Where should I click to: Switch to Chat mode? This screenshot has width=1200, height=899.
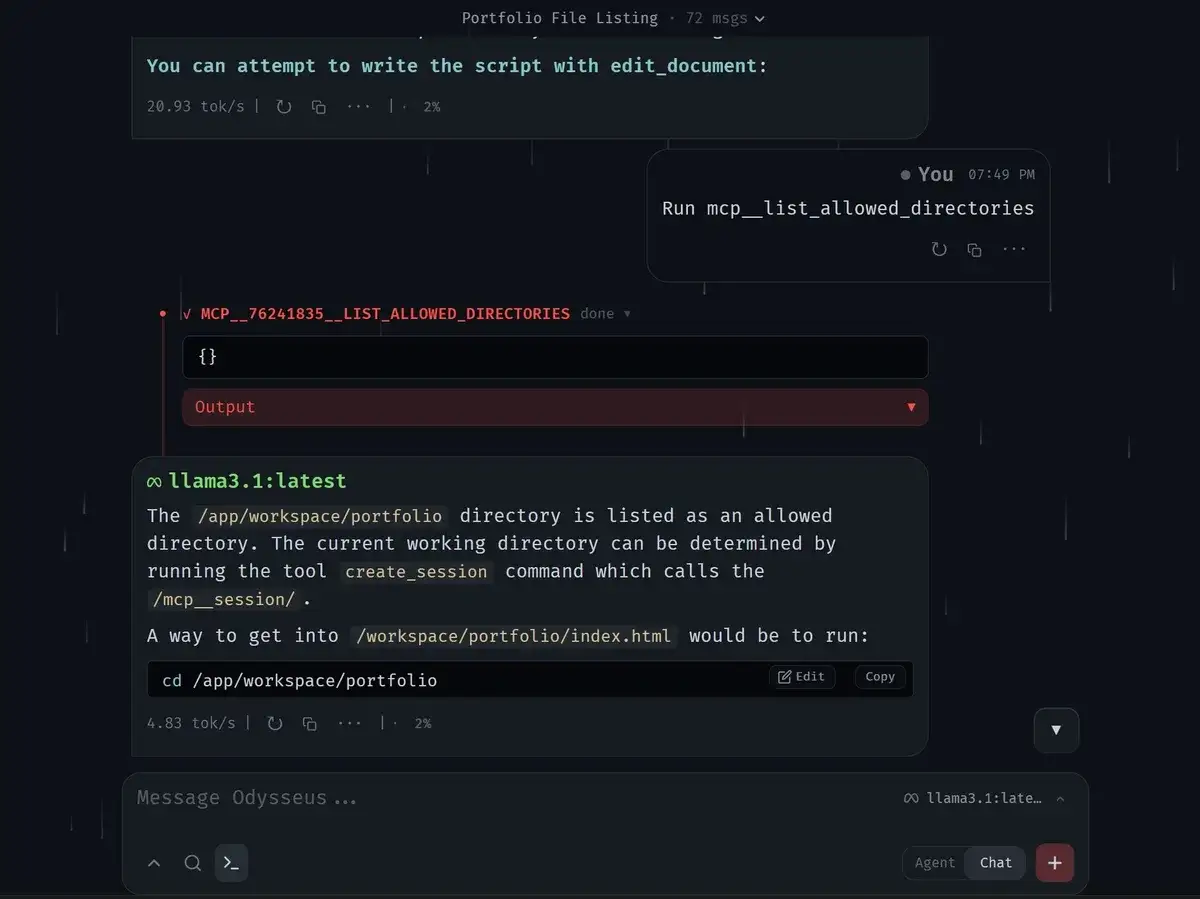pyautogui.click(x=996, y=863)
